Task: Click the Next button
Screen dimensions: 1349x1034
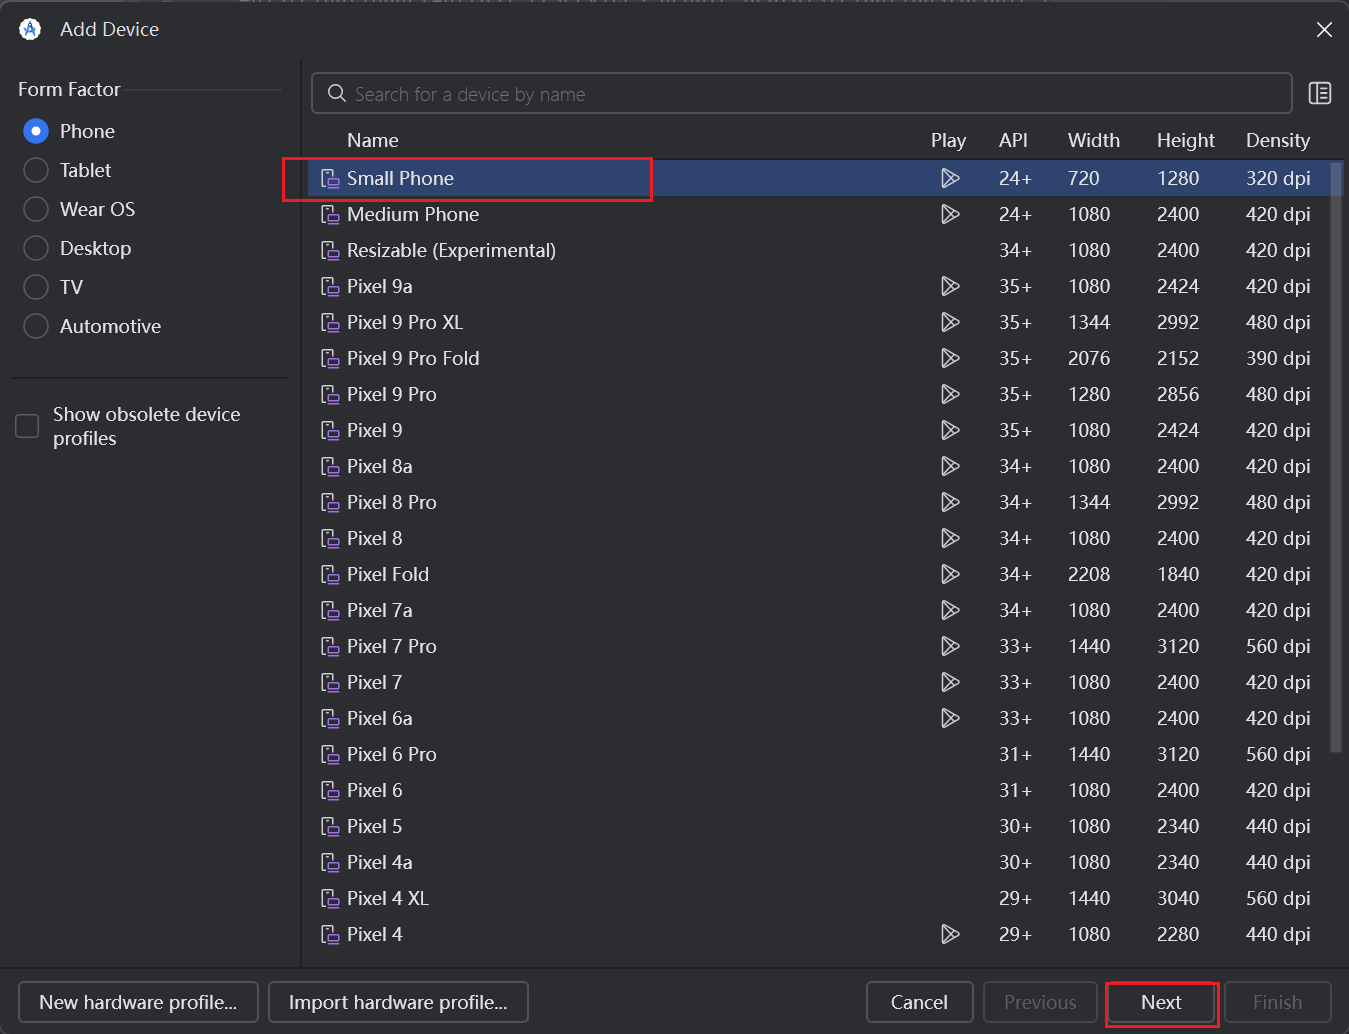Action: 1161,1002
